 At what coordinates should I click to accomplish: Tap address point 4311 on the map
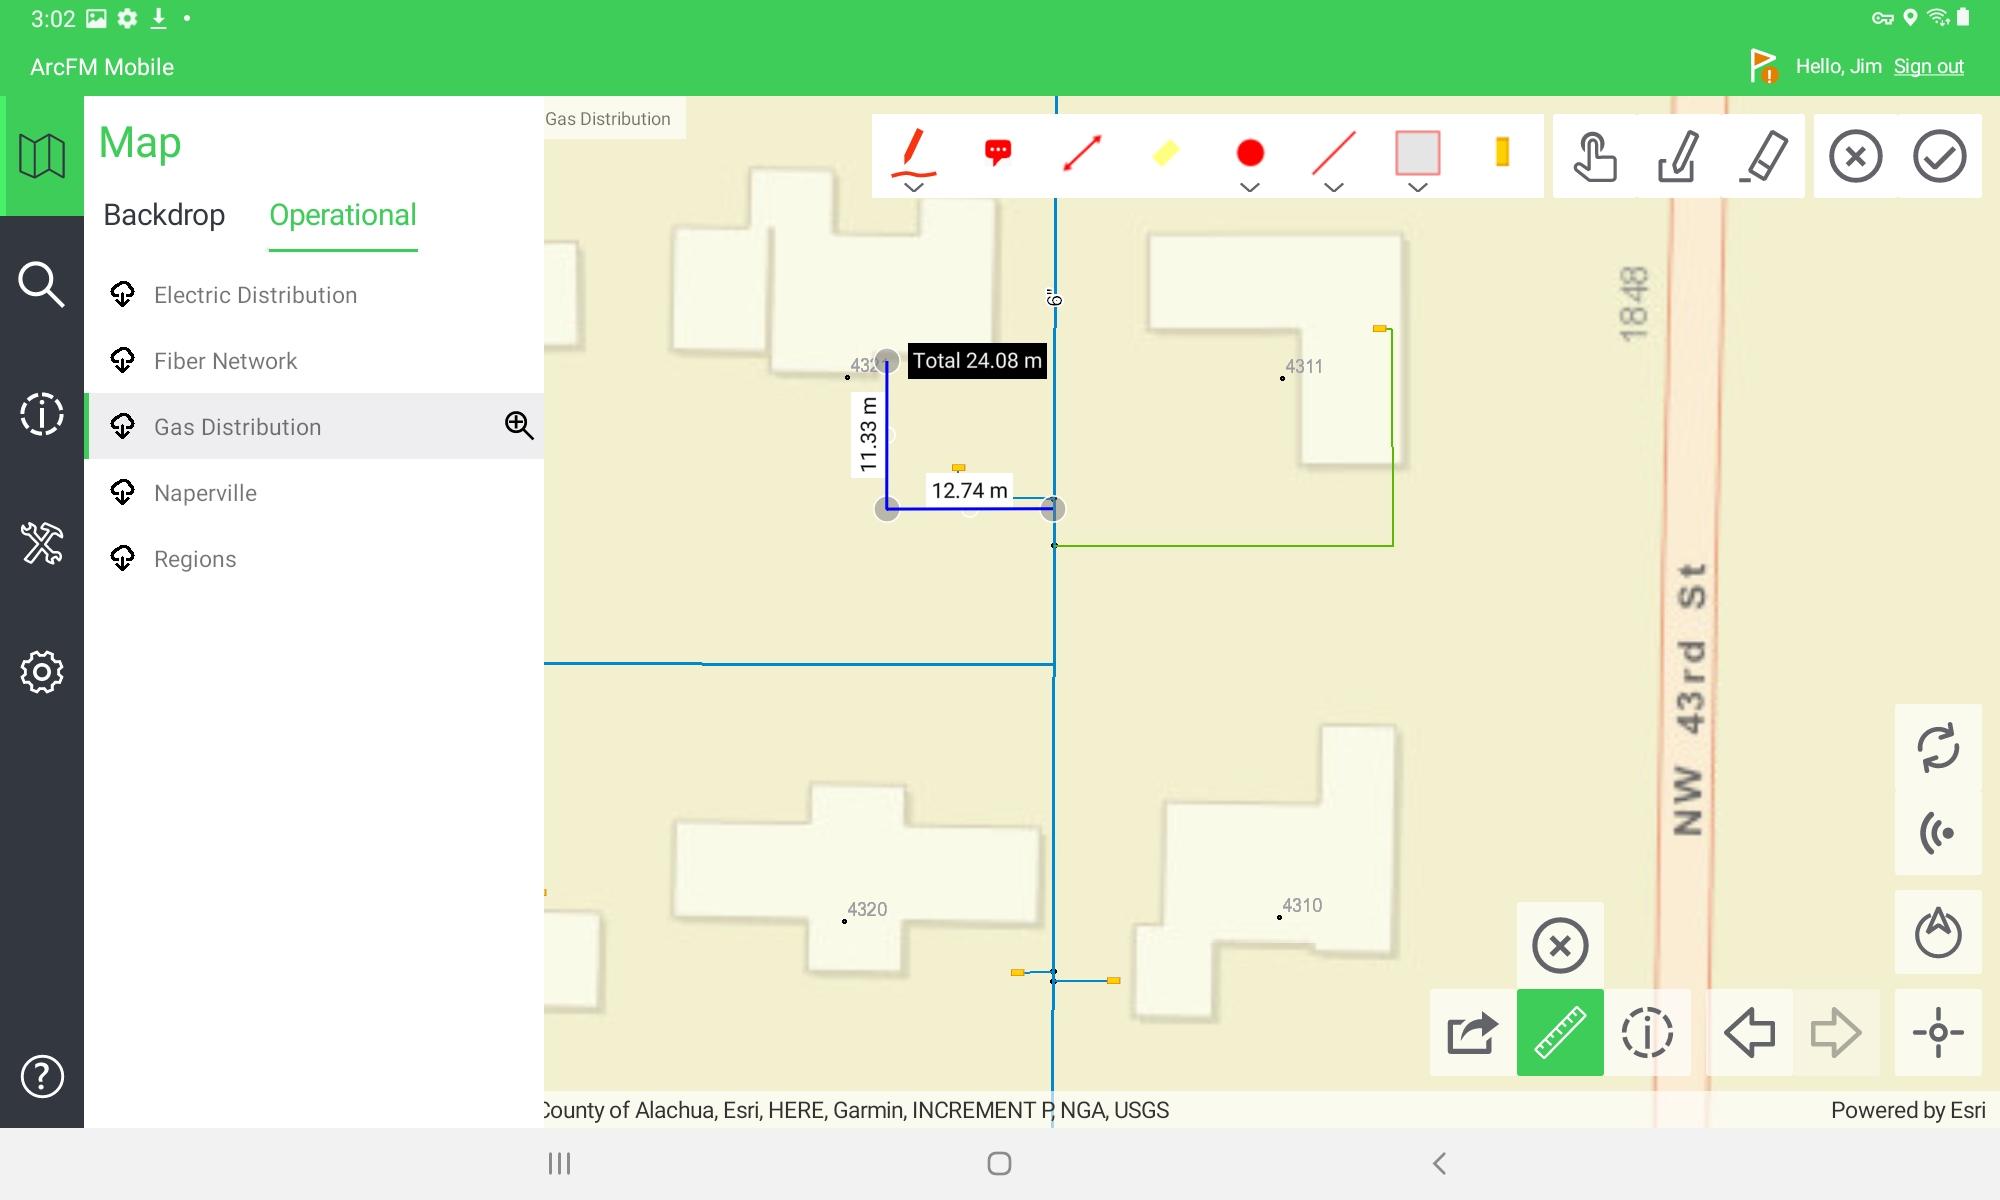pos(1283,378)
